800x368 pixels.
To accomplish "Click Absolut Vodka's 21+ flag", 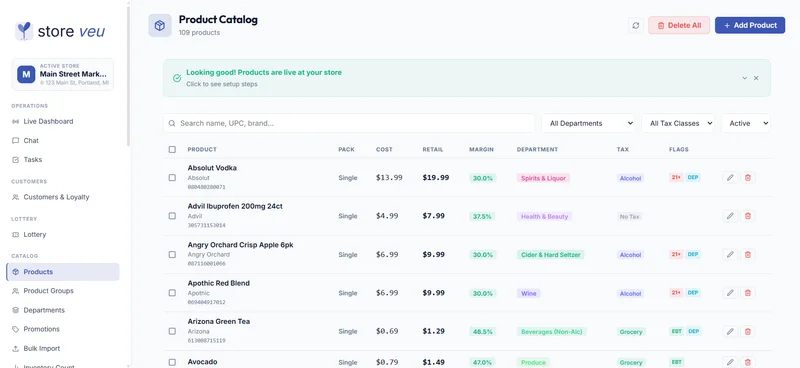I will click(676, 178).
